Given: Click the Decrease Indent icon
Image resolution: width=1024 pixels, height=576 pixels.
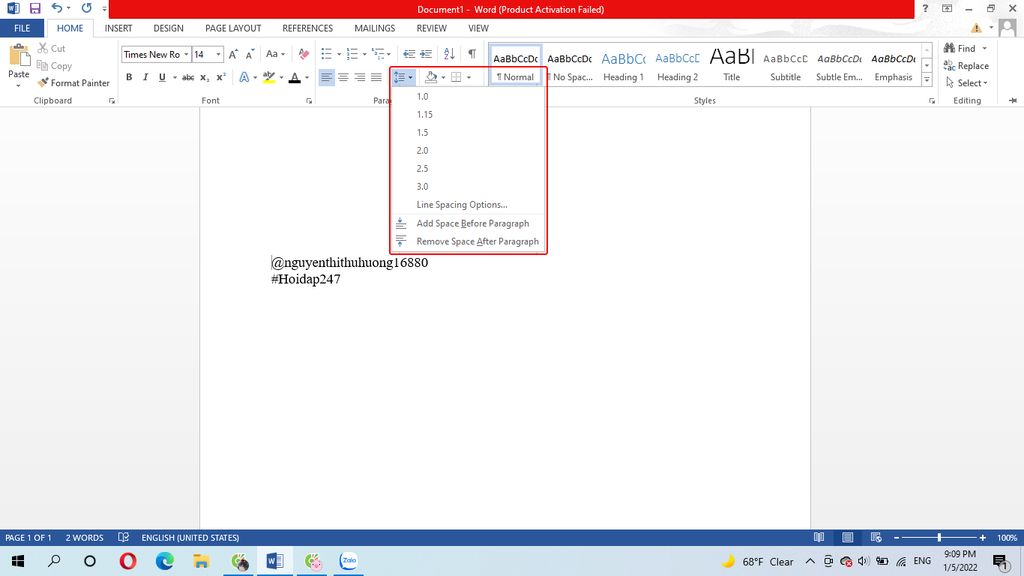Looking at the screenshot, I should click(409, 54).
